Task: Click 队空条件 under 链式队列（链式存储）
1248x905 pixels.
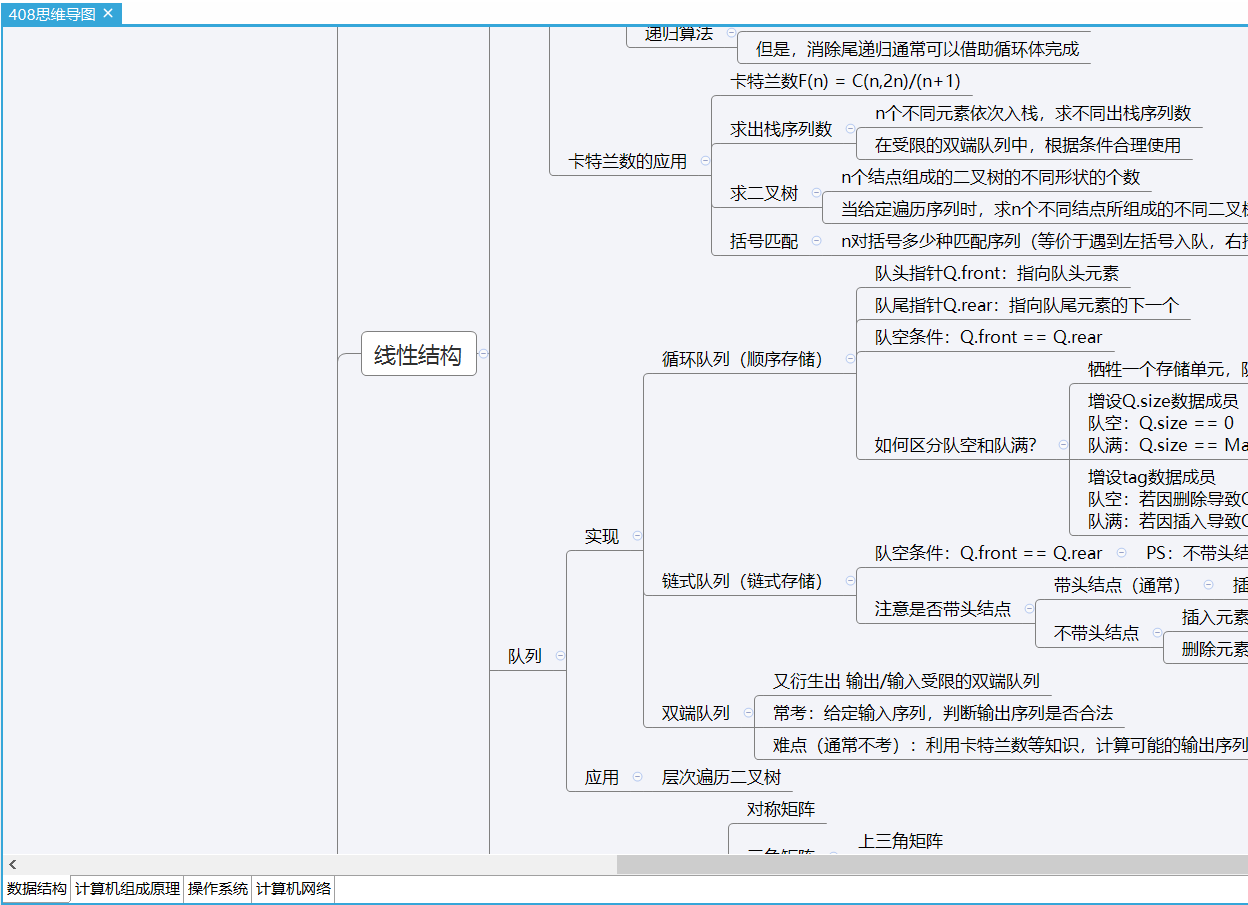Action: [x=988, y=553]
